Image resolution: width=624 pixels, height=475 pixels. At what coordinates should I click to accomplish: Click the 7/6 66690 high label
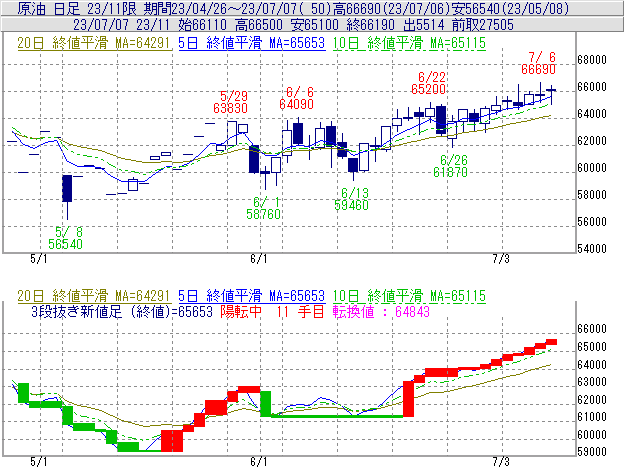[x=538, y=63]
